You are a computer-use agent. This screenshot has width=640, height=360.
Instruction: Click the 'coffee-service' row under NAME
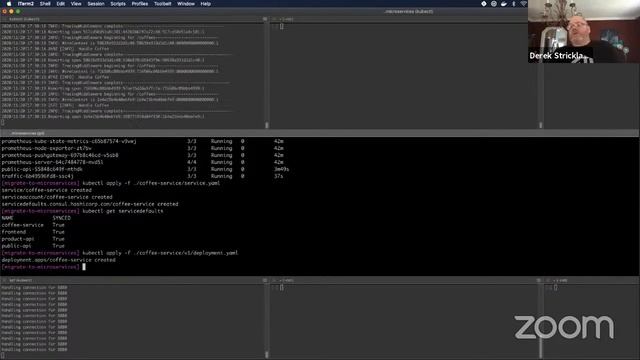(33, 225)
